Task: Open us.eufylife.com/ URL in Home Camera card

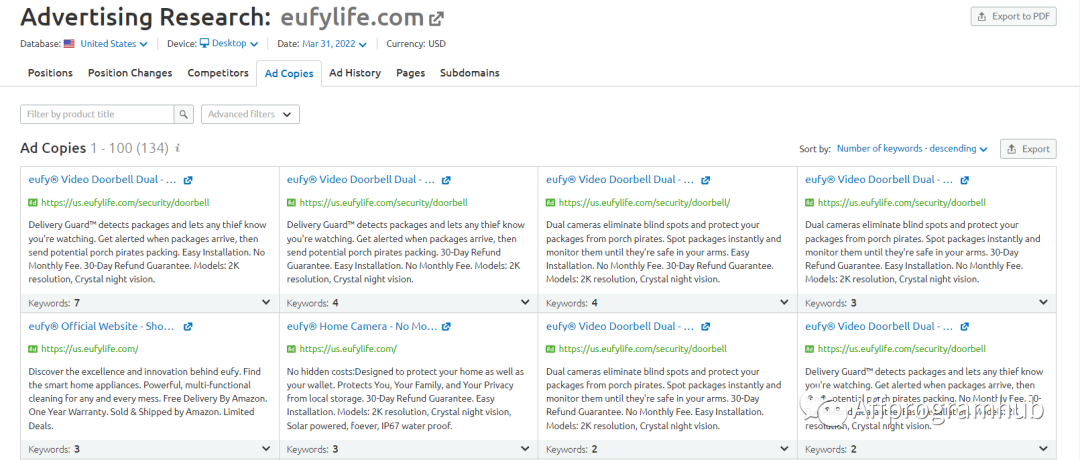Action: [x=348, y=349]
